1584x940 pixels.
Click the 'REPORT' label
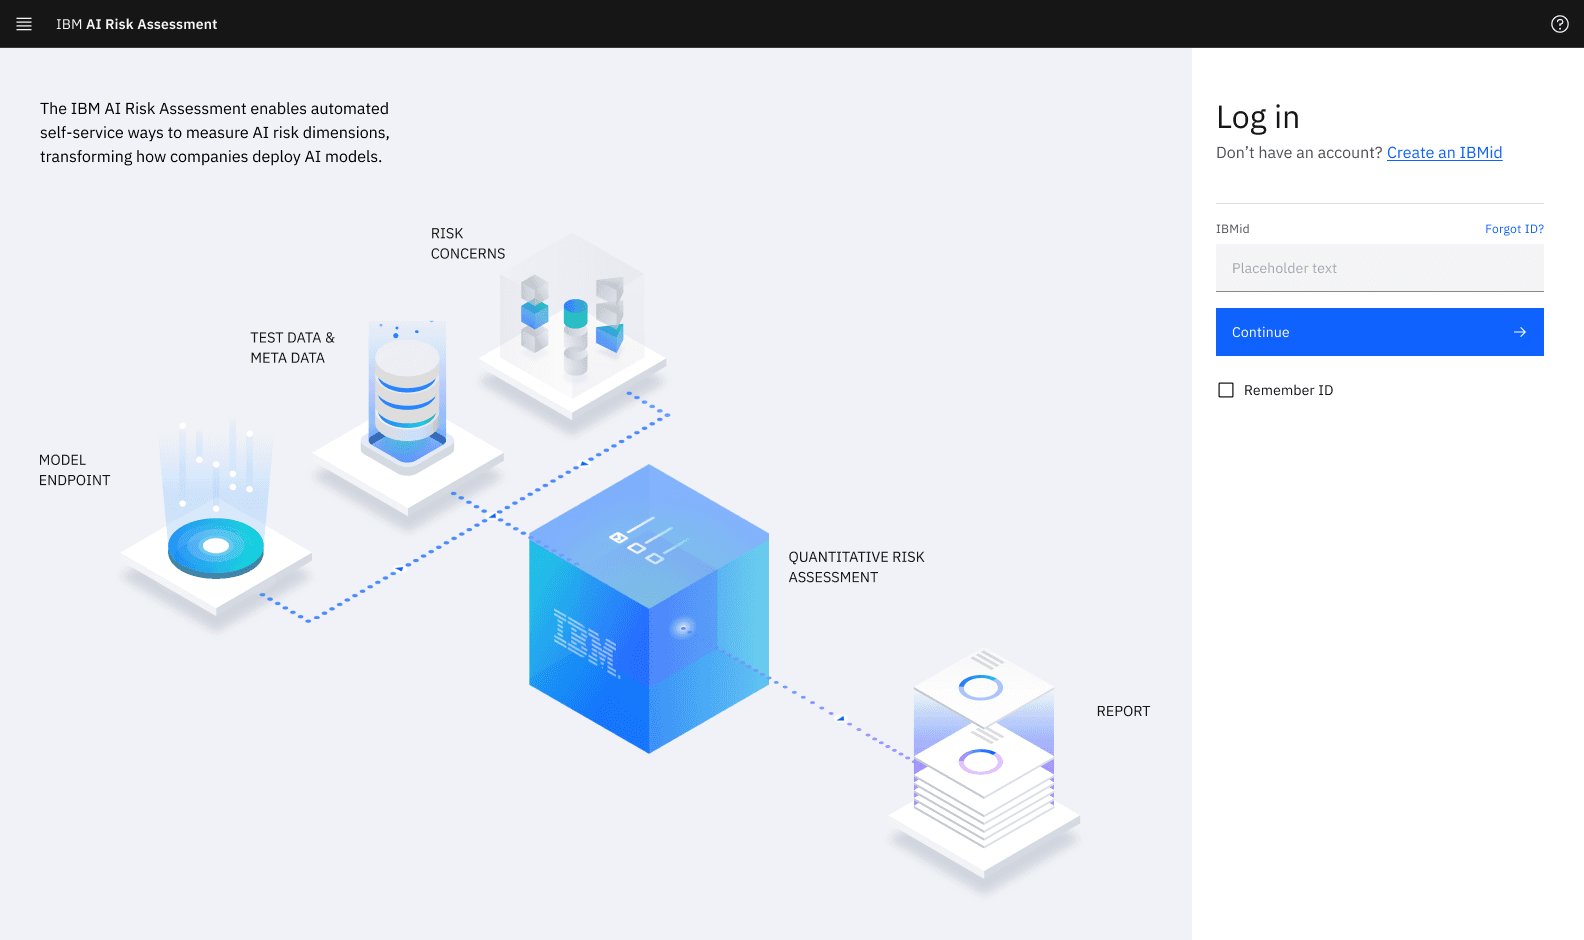click(x=1123, y=711)
